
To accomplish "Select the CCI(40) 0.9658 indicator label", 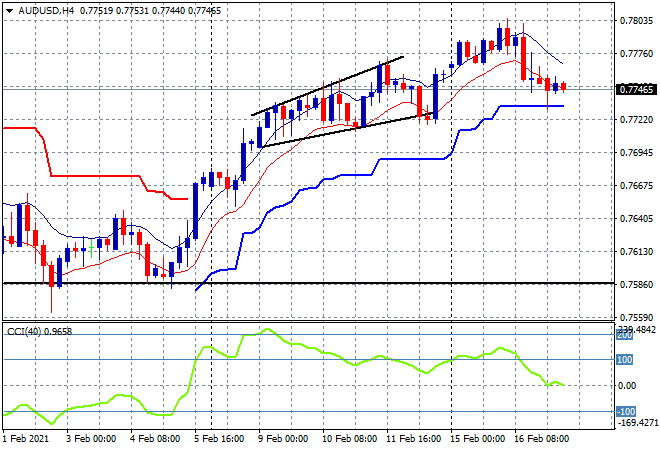I will pos(40,332).
